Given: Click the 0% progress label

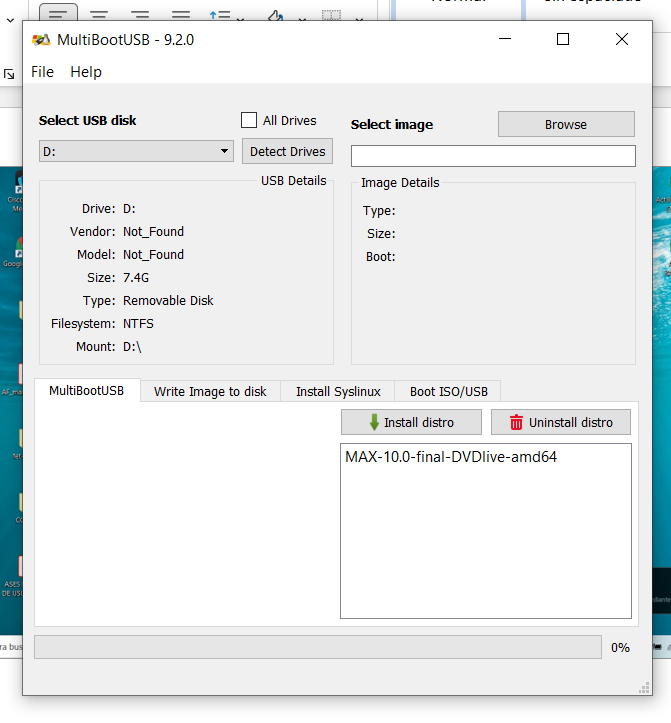Looking at the screenshot, I should [x=620, y=648].
